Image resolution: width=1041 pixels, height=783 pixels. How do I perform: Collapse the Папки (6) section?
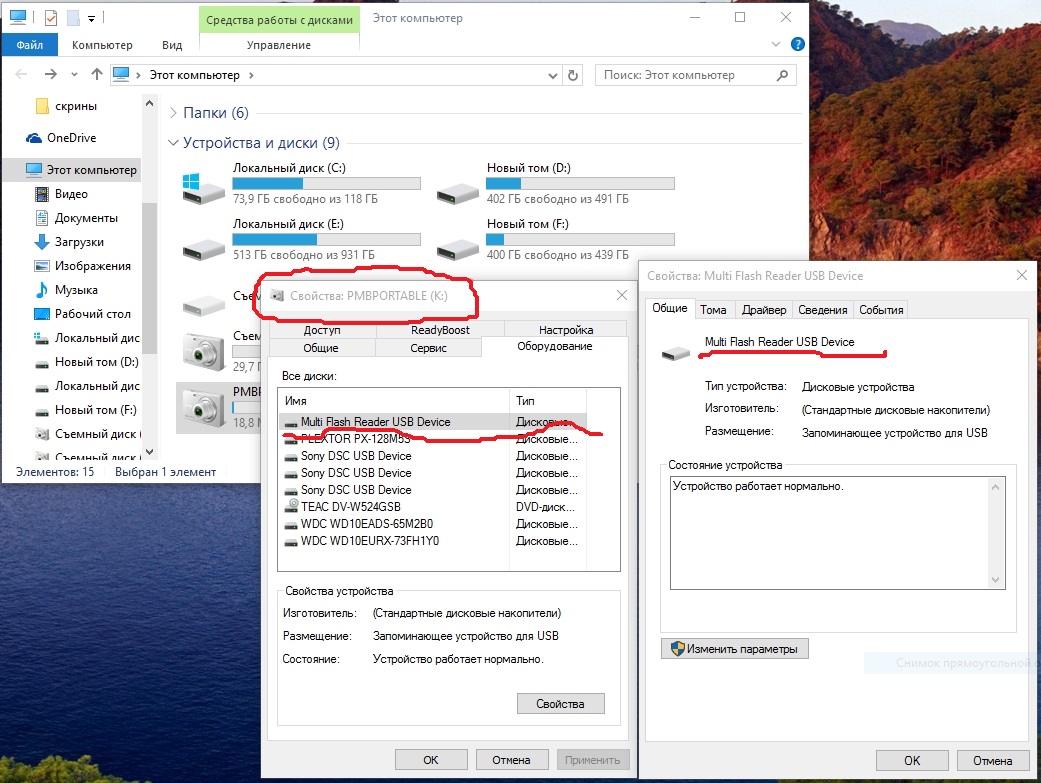tap(174, 113)
